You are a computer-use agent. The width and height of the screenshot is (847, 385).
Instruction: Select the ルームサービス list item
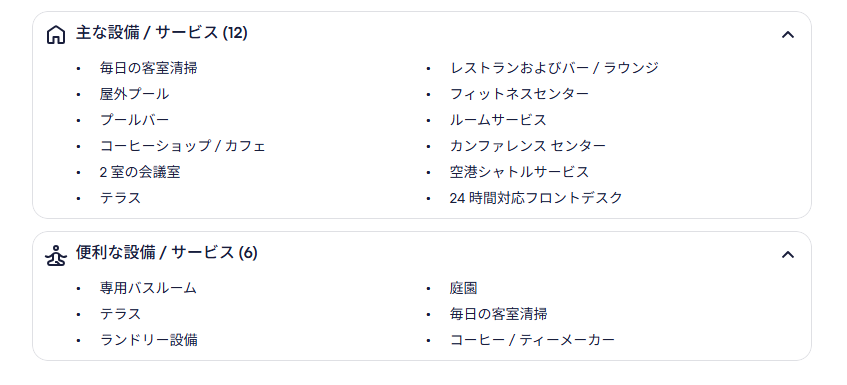(498, 120)
